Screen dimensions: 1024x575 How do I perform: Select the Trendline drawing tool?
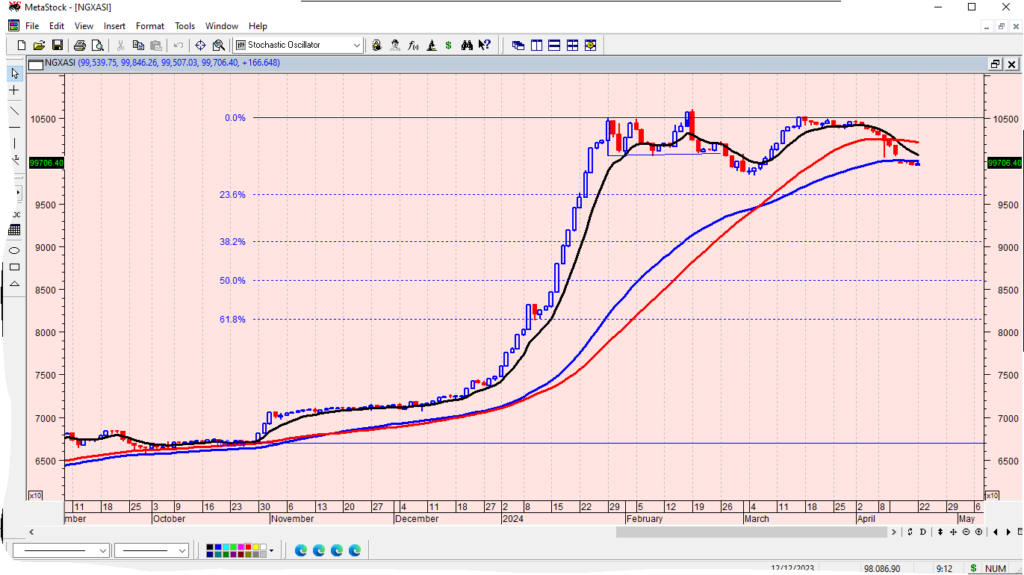click(x=14, y=111)
